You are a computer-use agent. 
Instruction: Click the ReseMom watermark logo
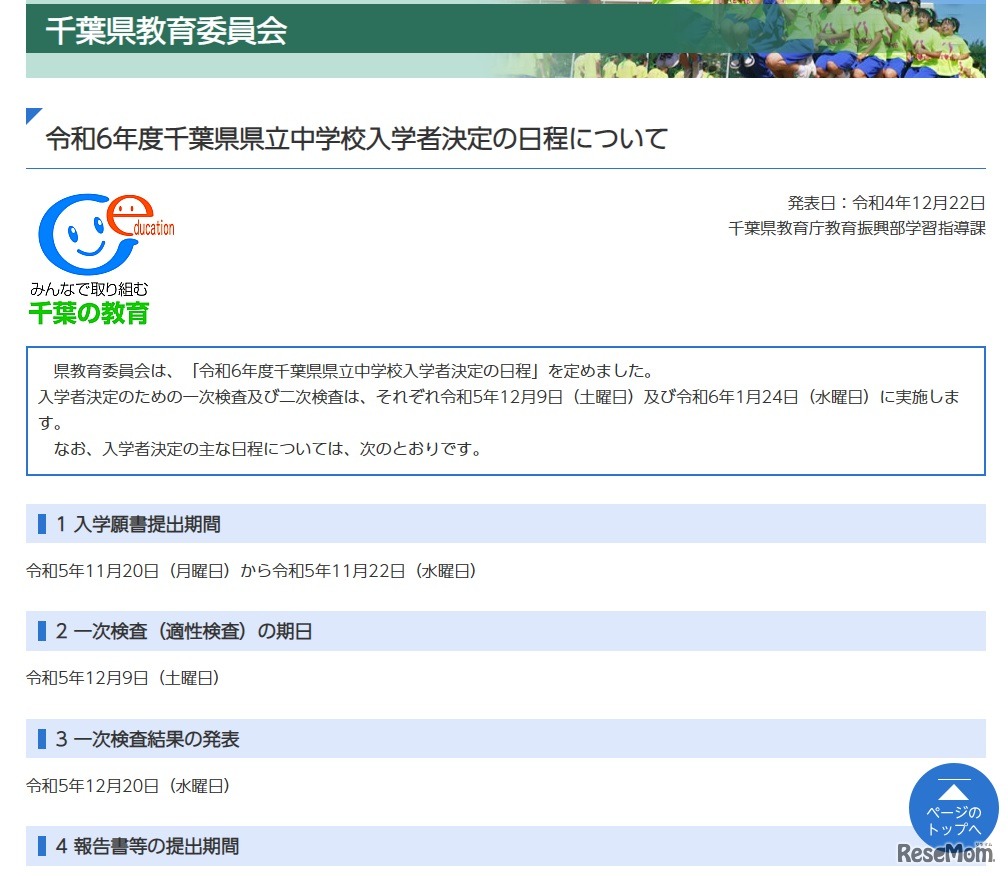tap(944, 854)
